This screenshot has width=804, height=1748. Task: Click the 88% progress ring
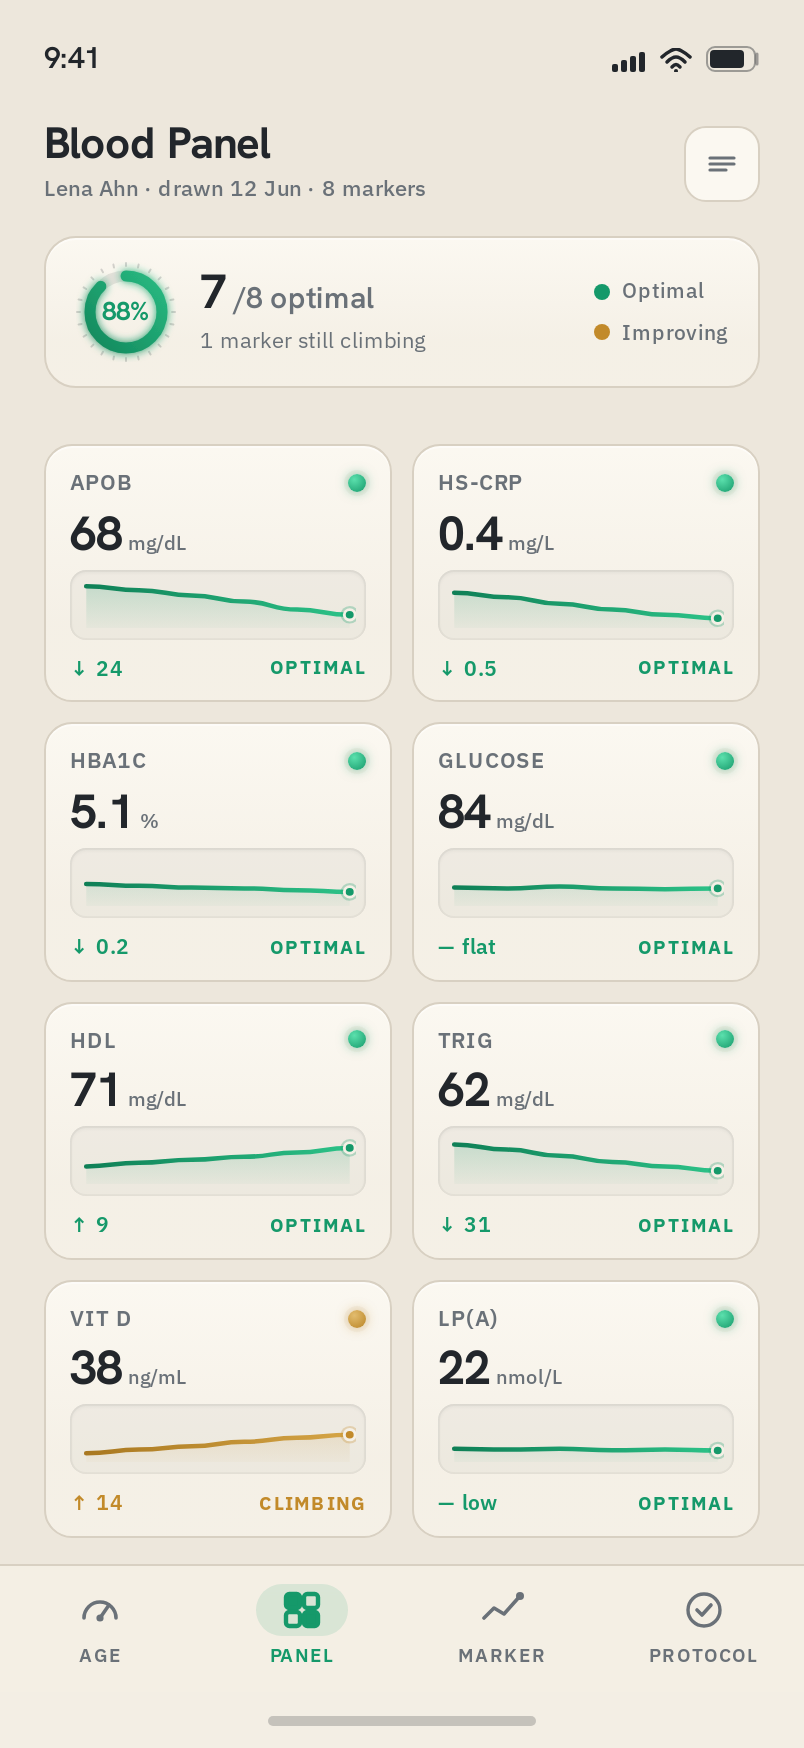[125, 312]
